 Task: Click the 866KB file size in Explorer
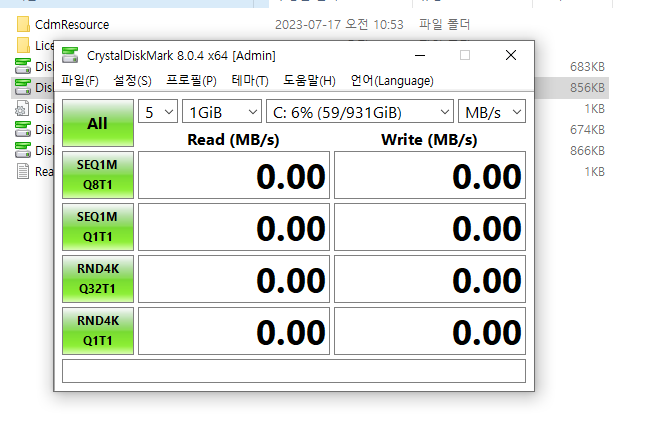tap(587, 151)
